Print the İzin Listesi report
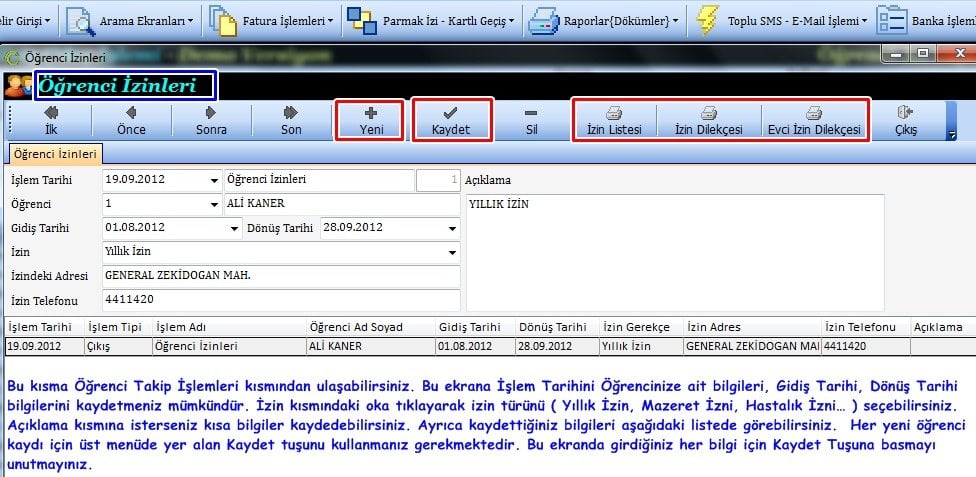 pos(614,120)
